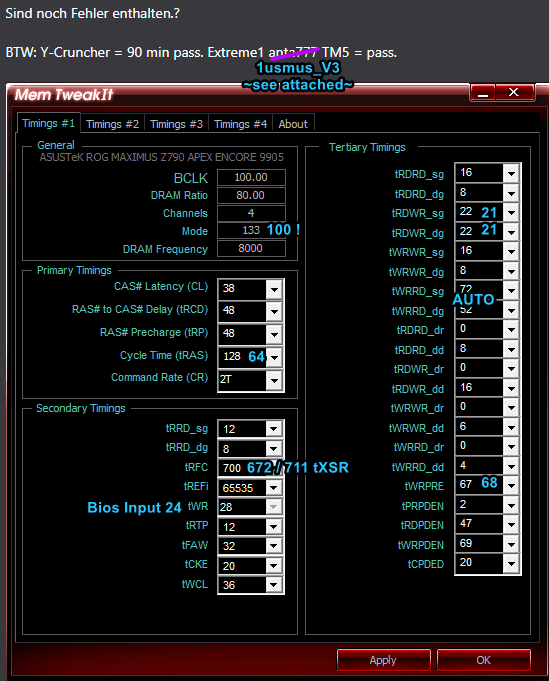
Task: Open the tWRRD_sg dropdown arrow
Action: [511, 291]
